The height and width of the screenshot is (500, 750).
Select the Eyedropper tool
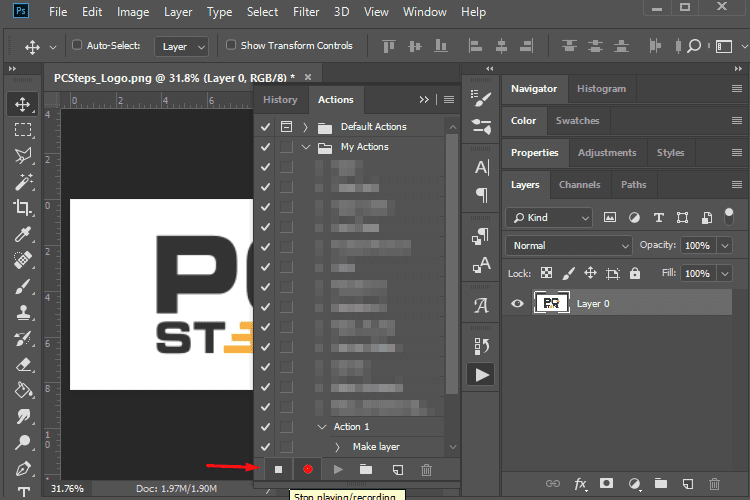pyautogui.click(x=22, y=234)
